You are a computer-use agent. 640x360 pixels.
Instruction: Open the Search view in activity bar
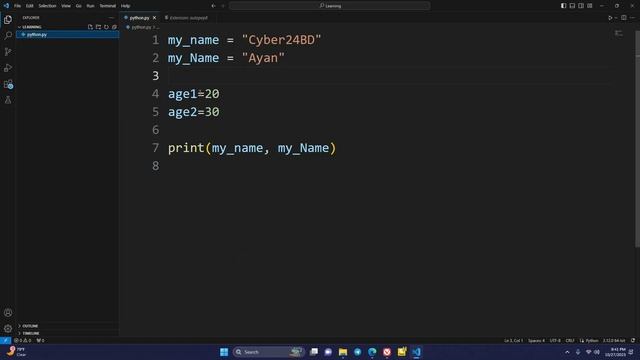click(x=8, y=36)
